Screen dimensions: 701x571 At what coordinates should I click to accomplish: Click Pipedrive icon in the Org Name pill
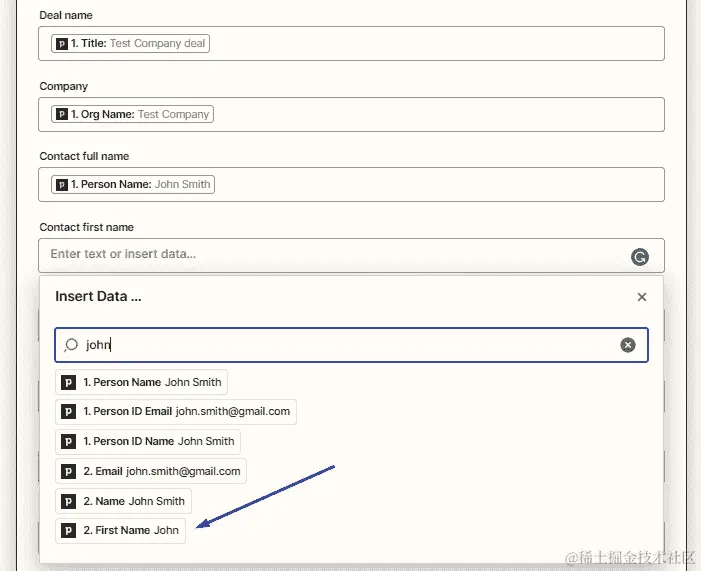click(62, 114)
